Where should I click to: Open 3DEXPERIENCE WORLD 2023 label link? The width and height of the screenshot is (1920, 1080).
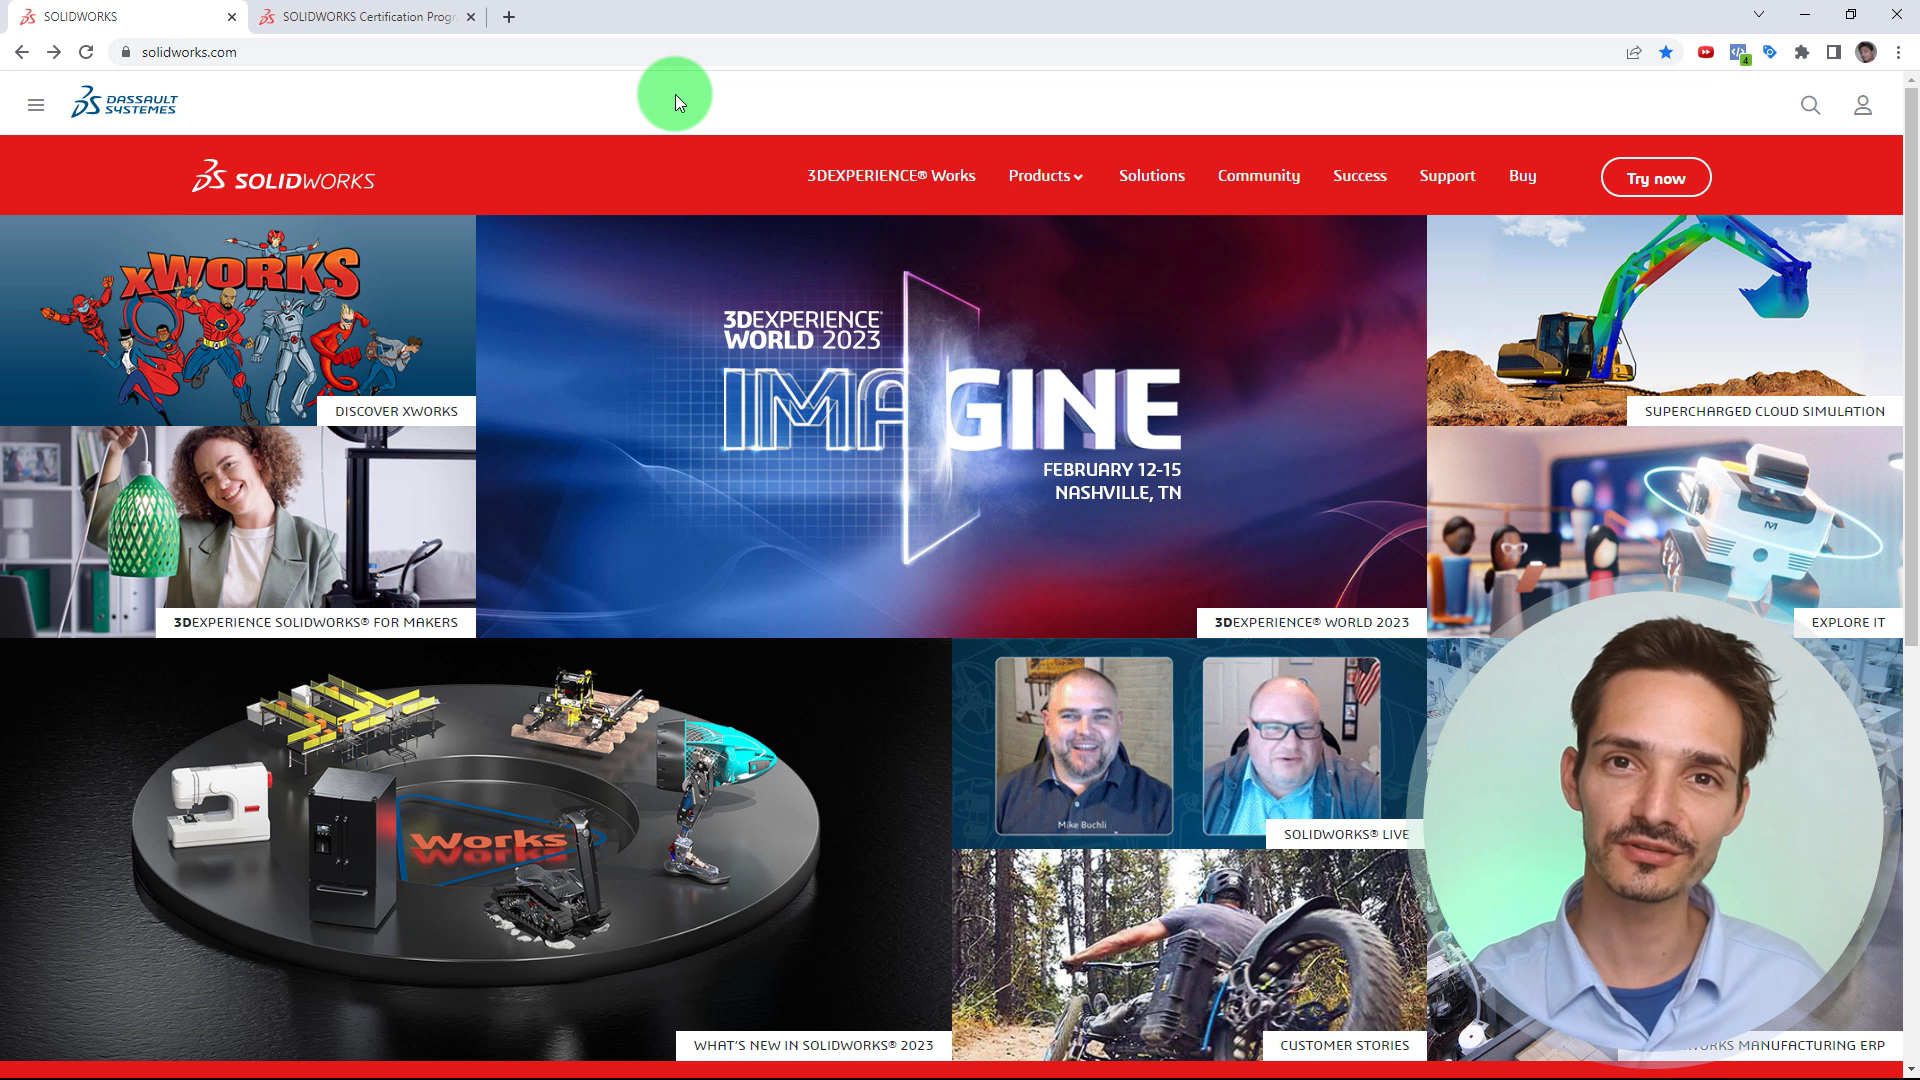click(x=1311, y=622)
